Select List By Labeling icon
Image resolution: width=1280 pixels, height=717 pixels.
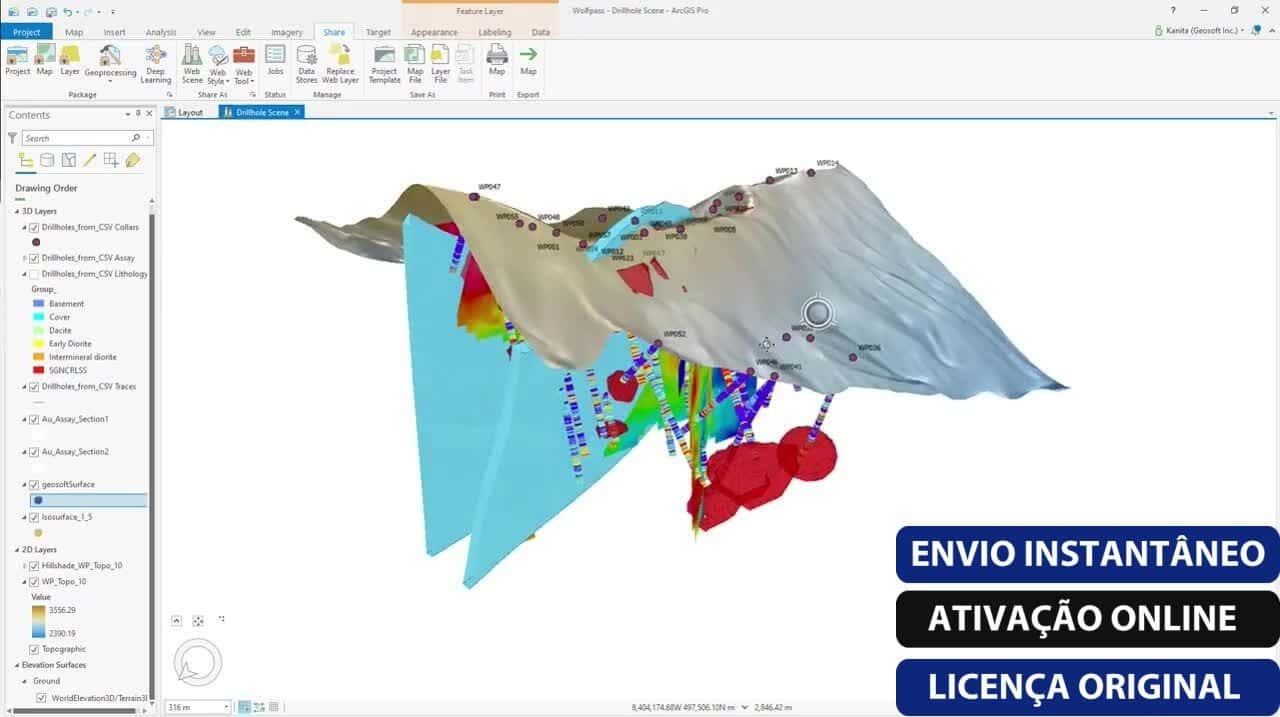132,160
